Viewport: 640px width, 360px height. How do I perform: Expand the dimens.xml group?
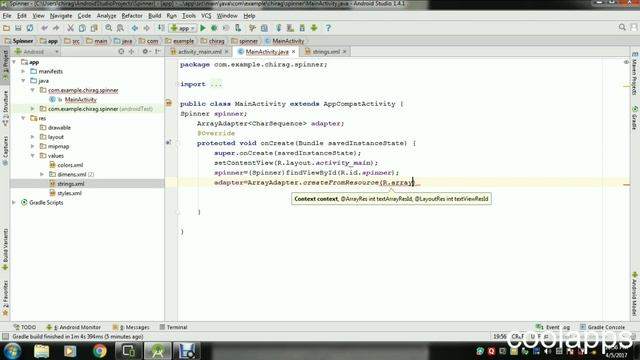42,175
